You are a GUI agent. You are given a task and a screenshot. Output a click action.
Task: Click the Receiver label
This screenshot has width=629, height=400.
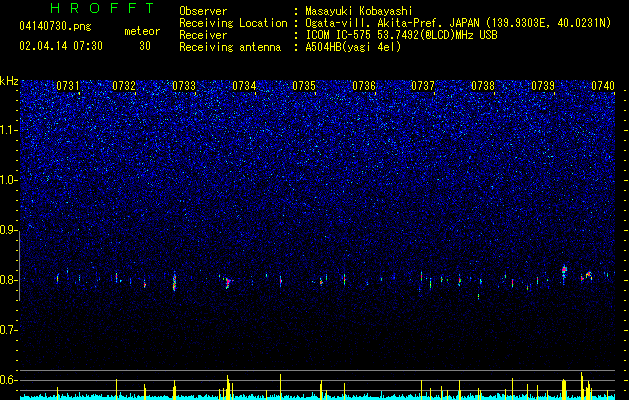pos(203,35)
